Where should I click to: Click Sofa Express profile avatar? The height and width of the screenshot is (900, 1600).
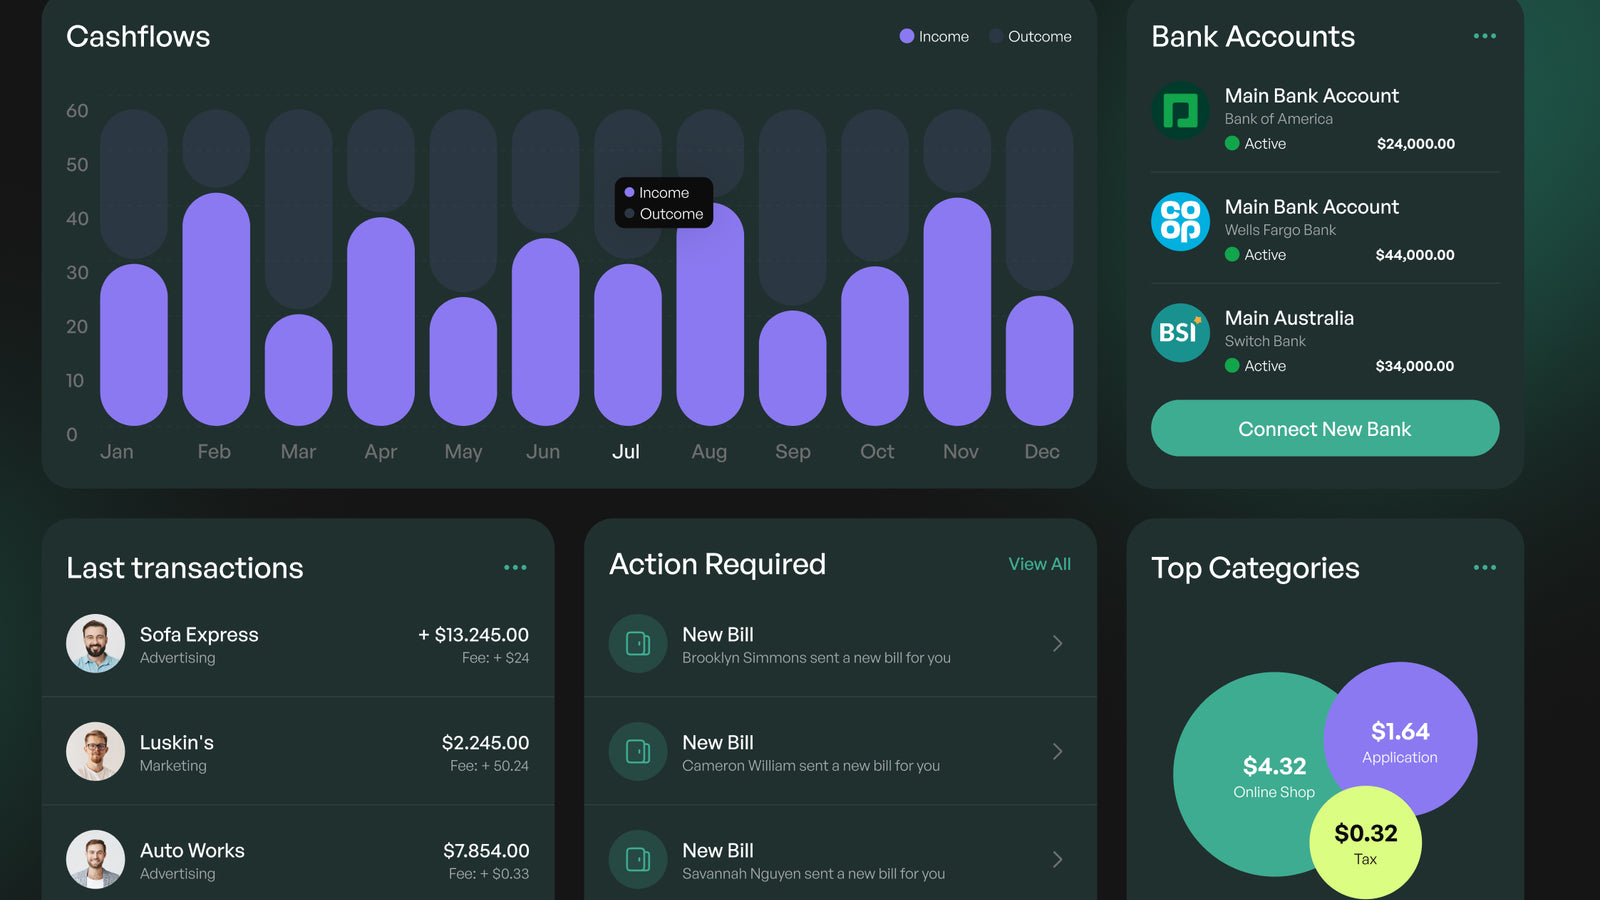tap(96, 644)
